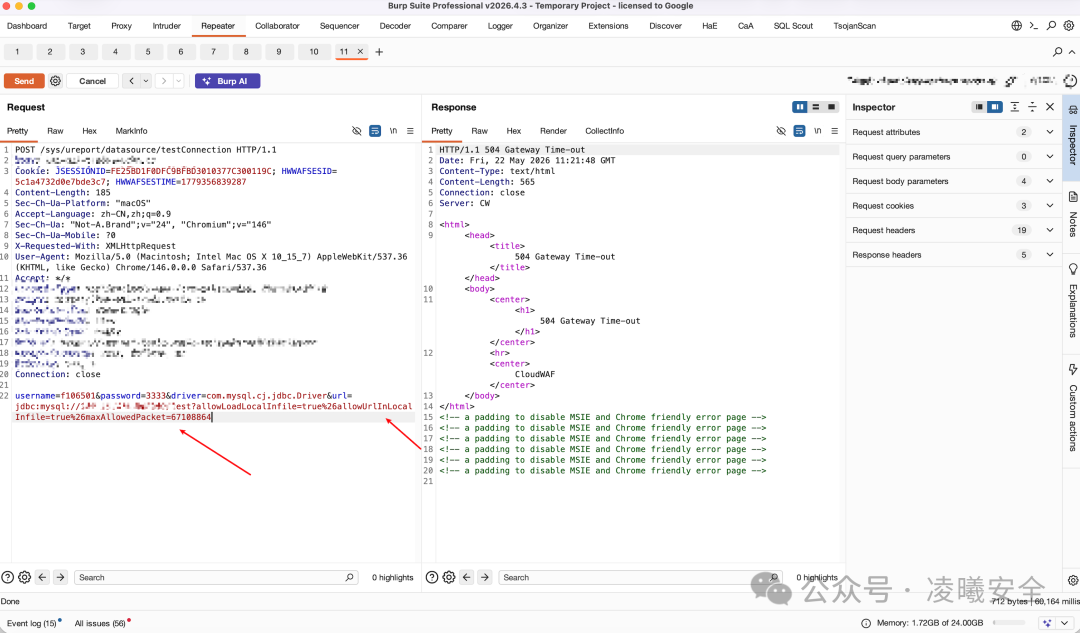Open the Collaborator tab
This screenshot has height=633, width=1080.
(x=278, y=26)
